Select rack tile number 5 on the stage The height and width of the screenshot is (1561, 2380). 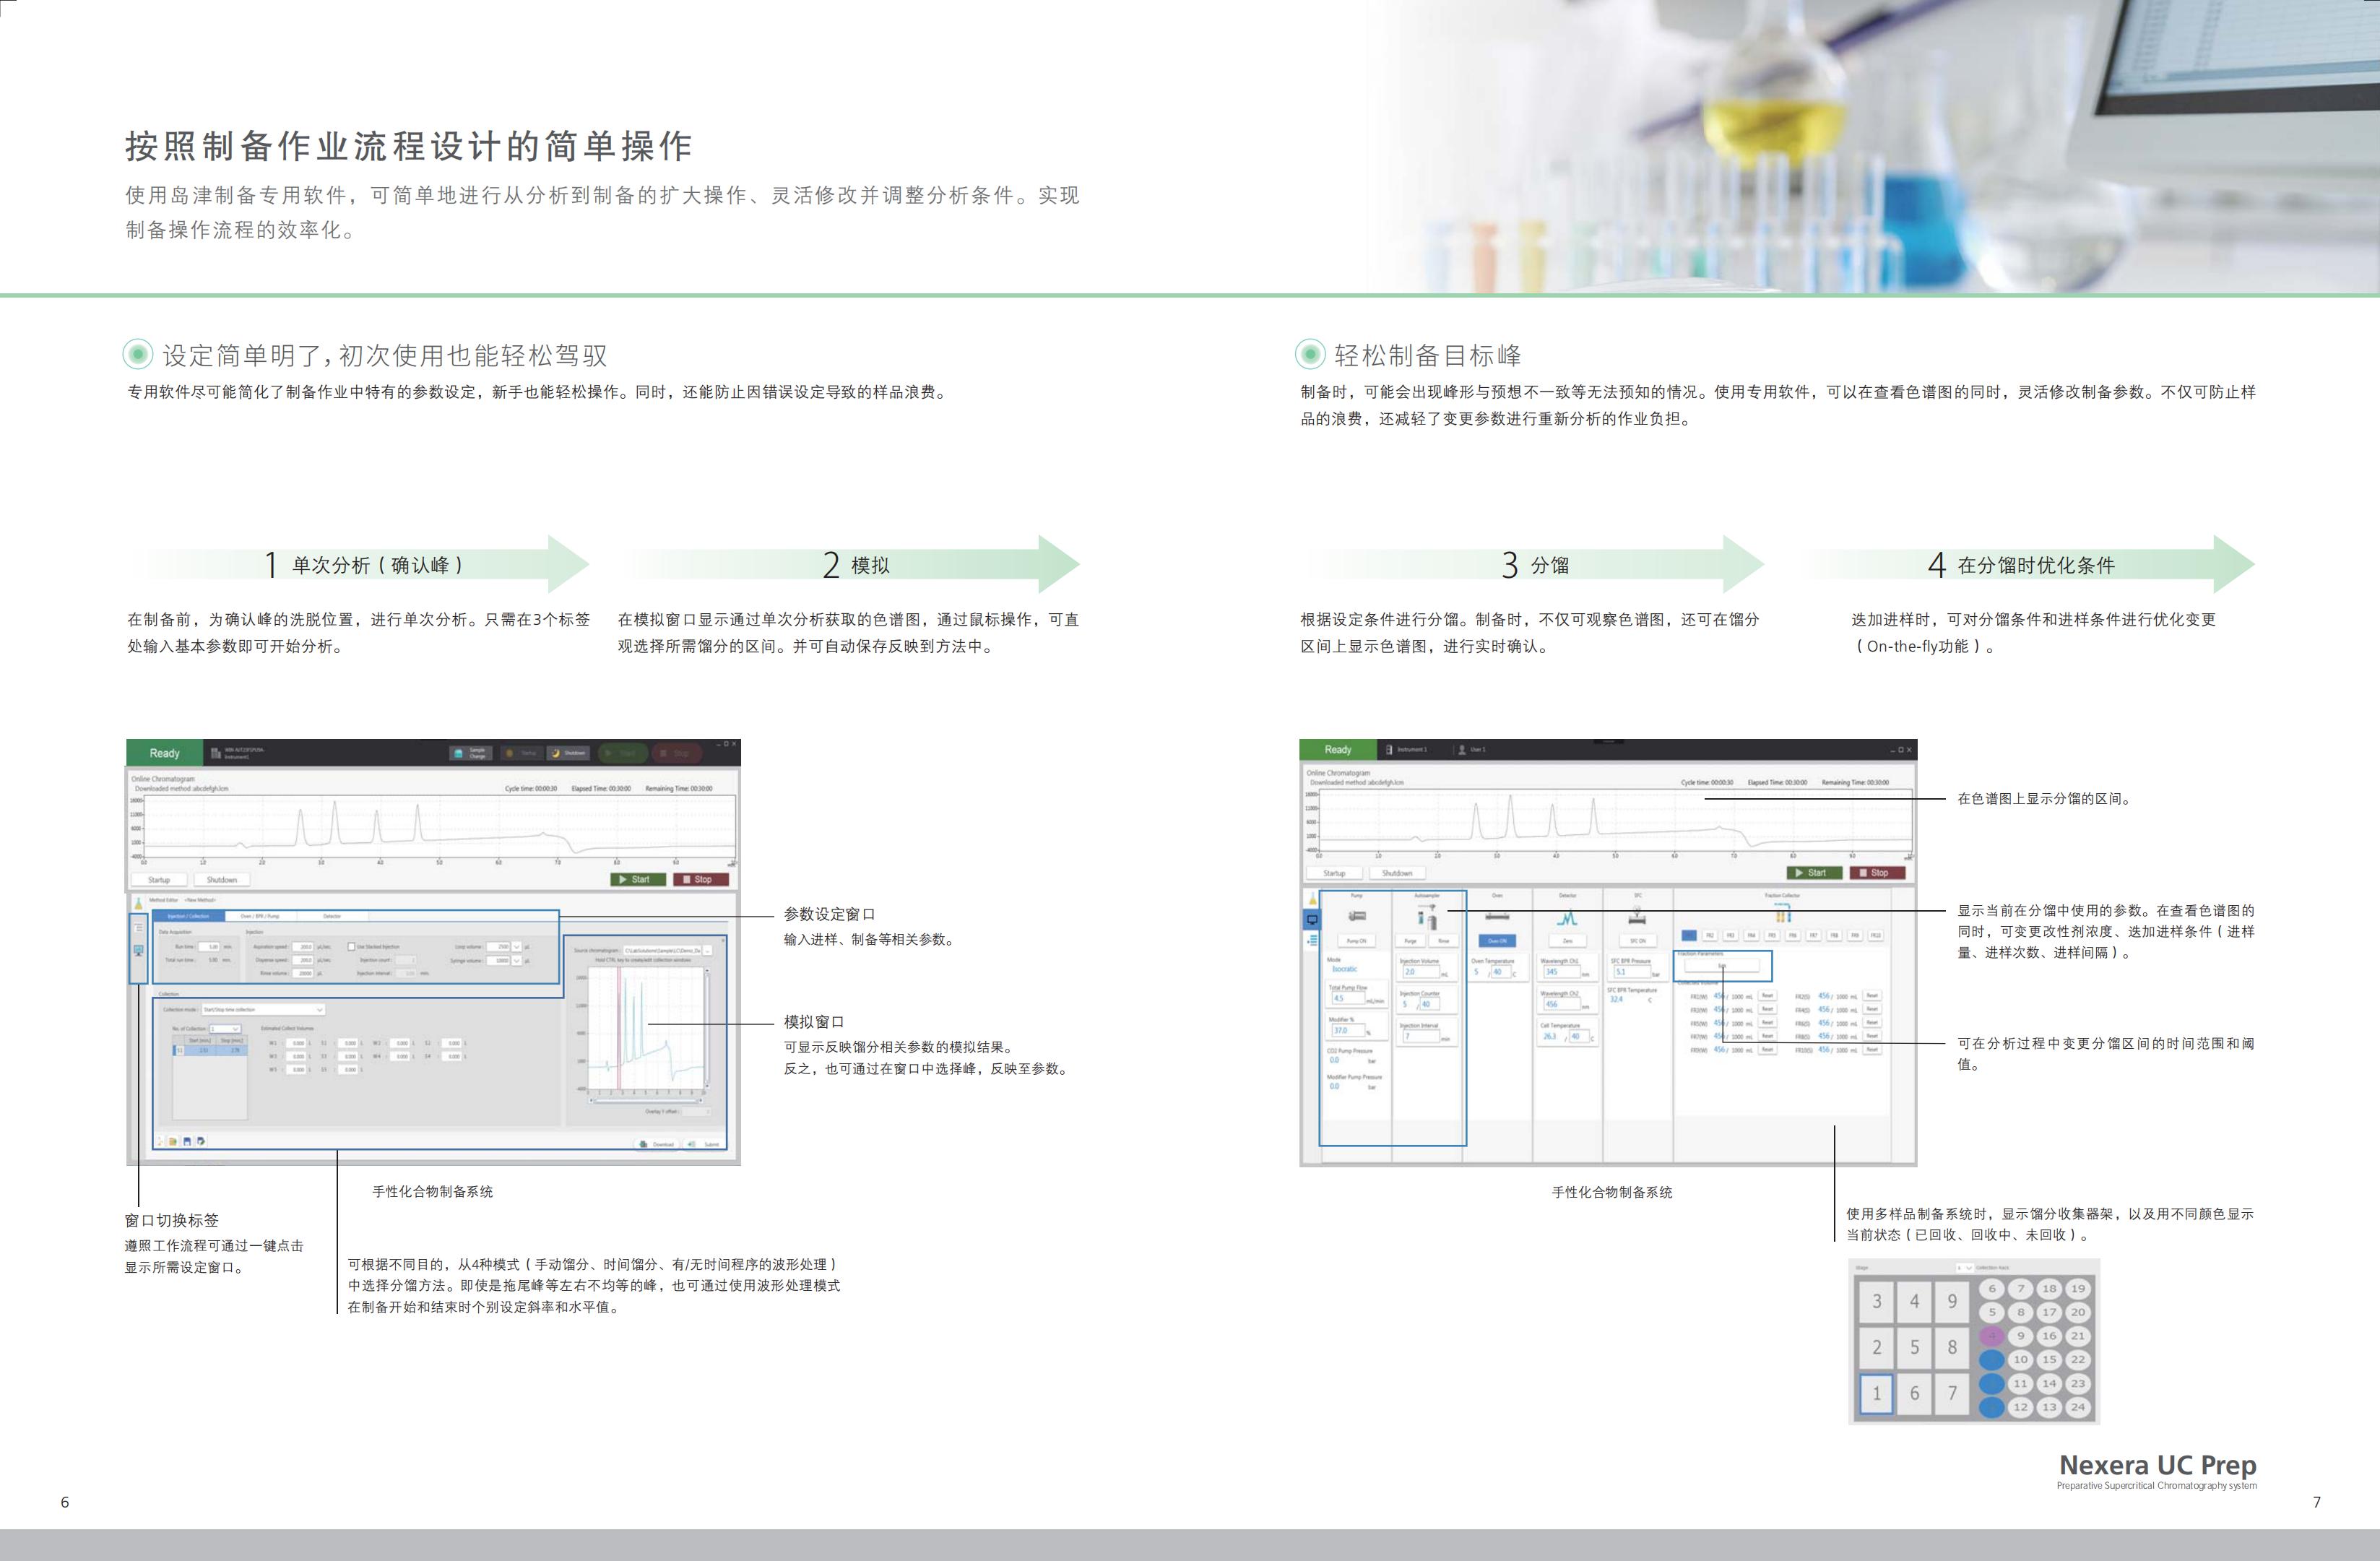[1914, 1347]
